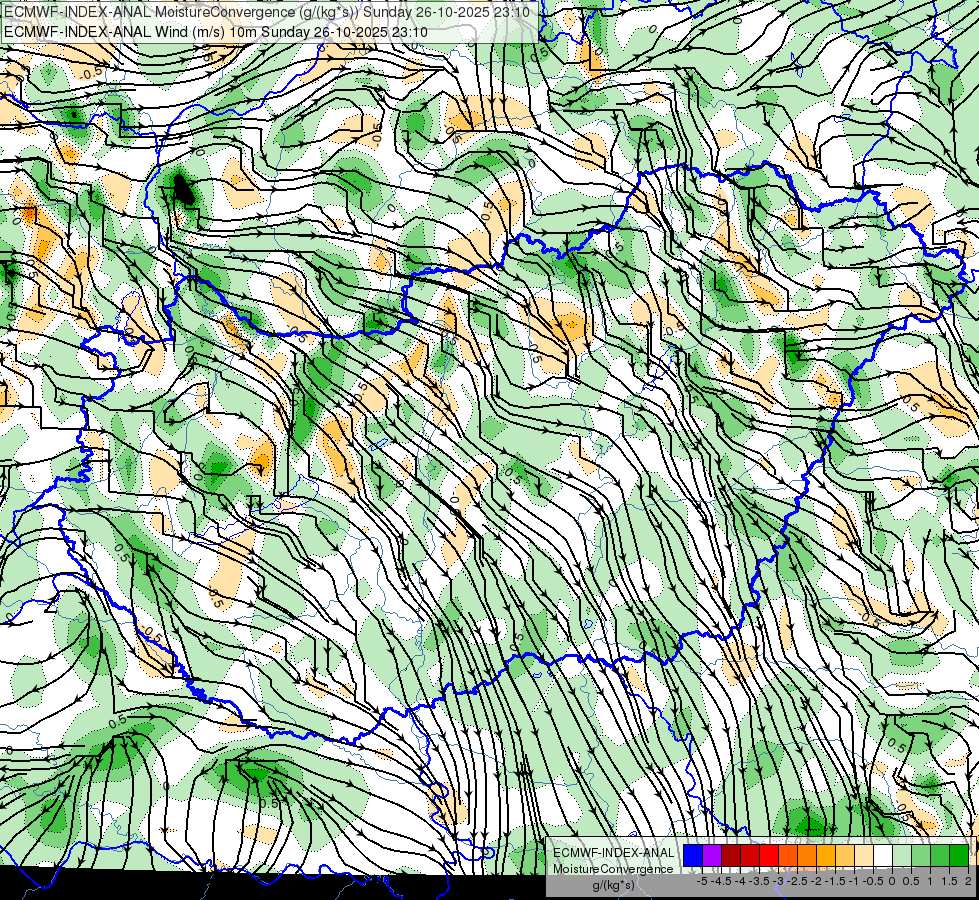979x900 pixels.
Task: Click the 'g/(kg*s)' unit in legend
Action: click(613, 885)
